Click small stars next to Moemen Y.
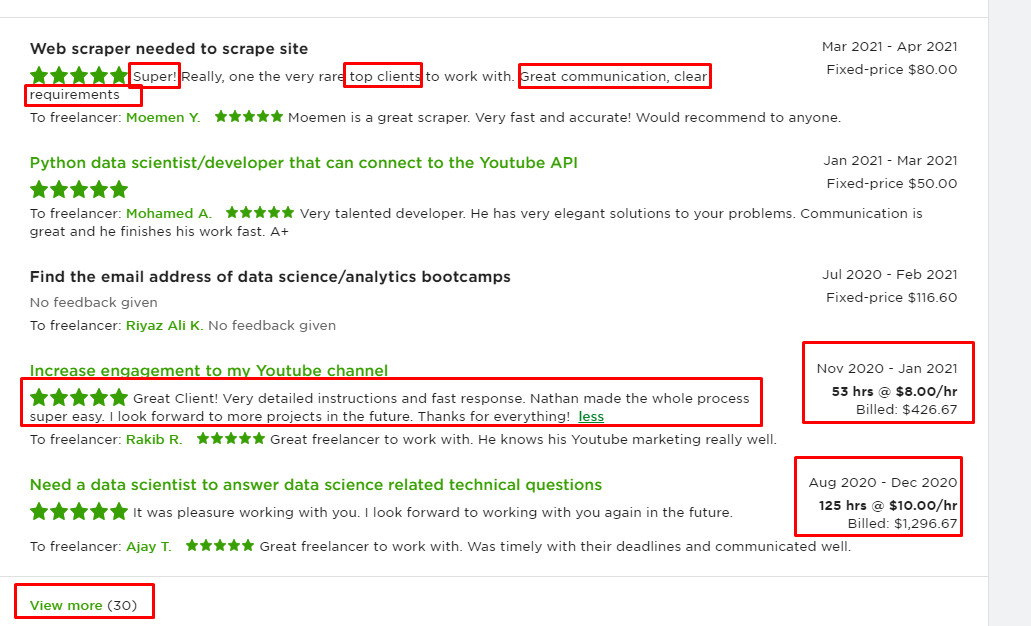 (249, 117)
